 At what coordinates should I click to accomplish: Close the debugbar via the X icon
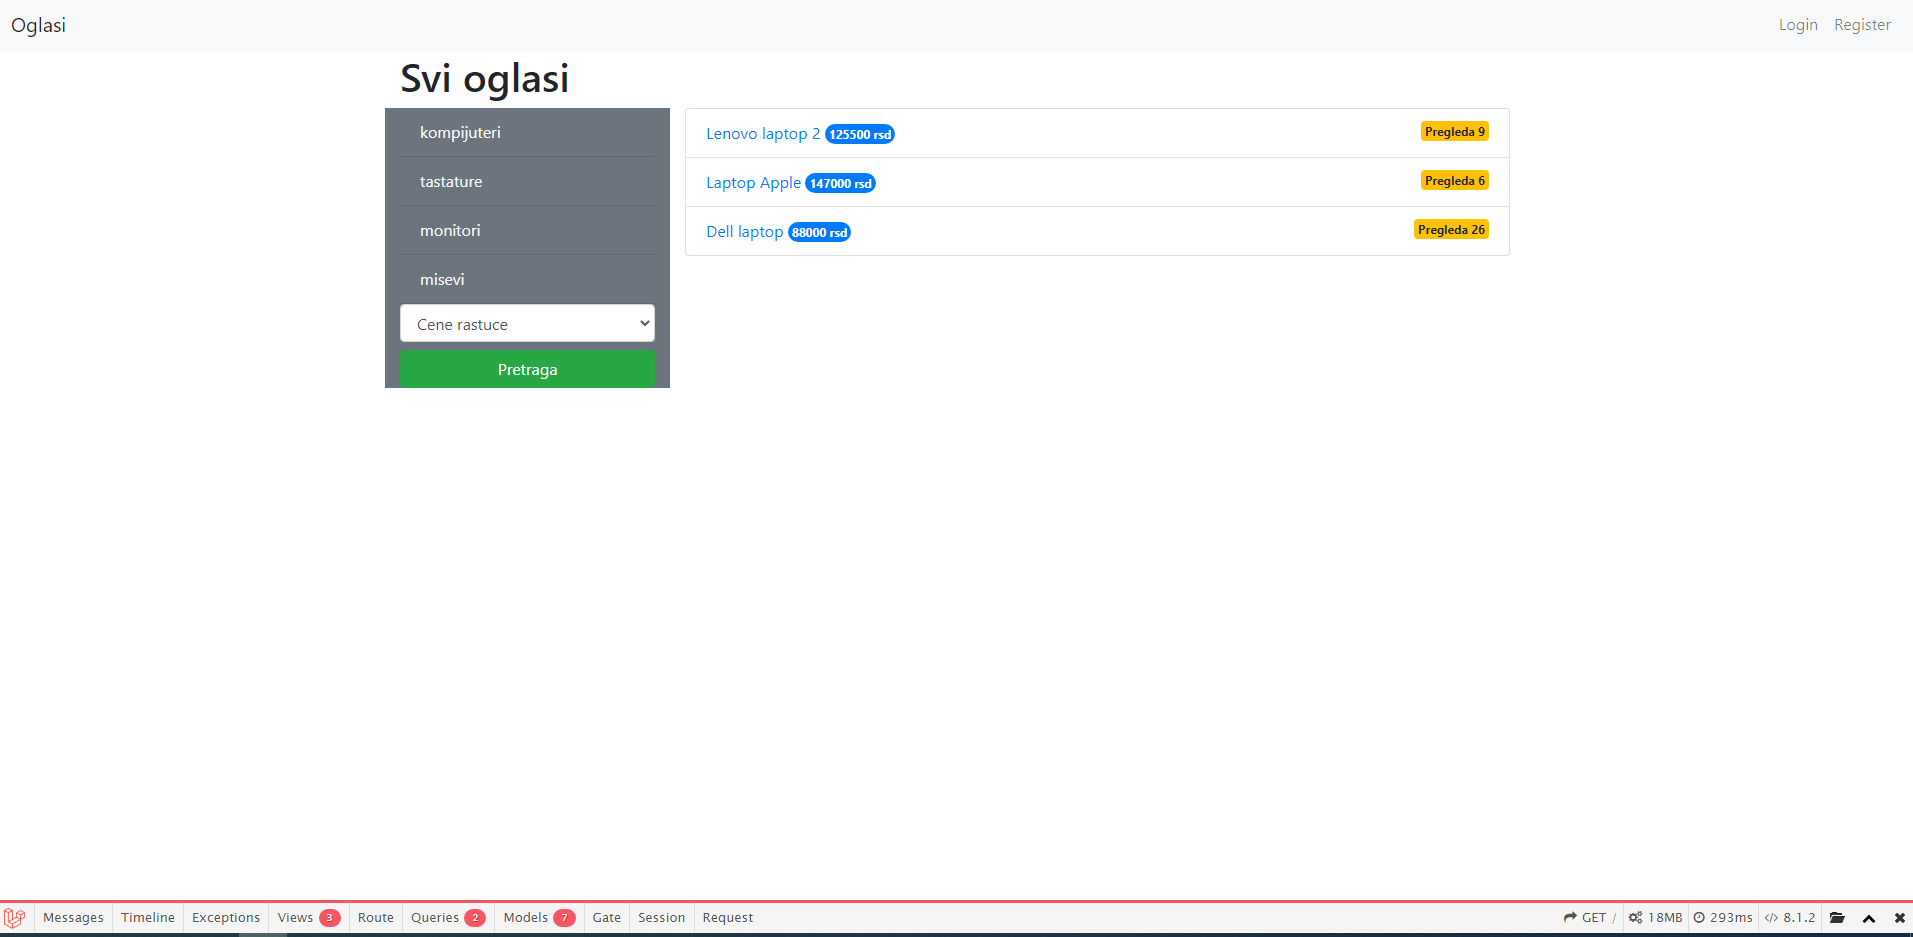[1898, 918]
